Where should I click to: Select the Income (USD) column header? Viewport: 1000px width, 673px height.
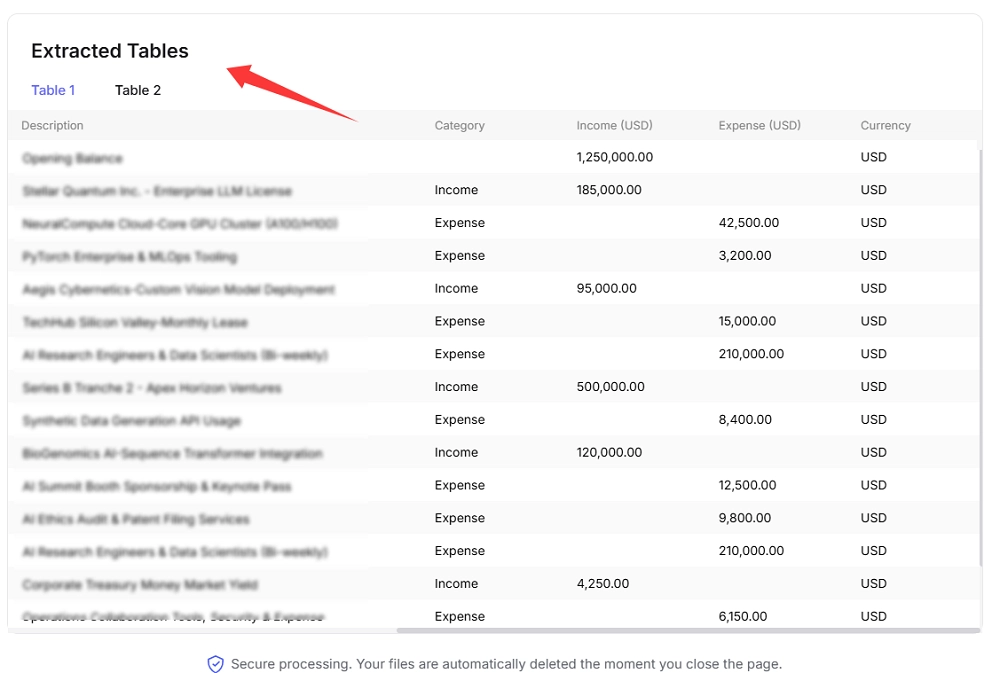614,125
